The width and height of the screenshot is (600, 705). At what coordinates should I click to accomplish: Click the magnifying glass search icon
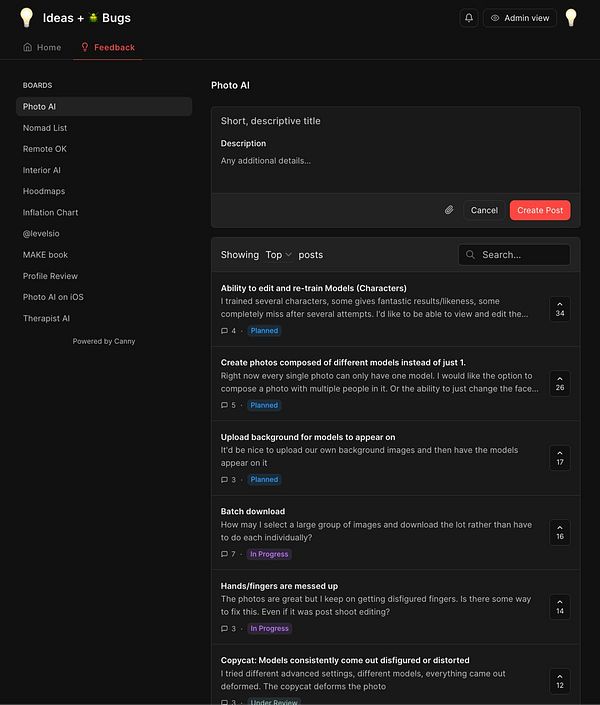[470, 255]
